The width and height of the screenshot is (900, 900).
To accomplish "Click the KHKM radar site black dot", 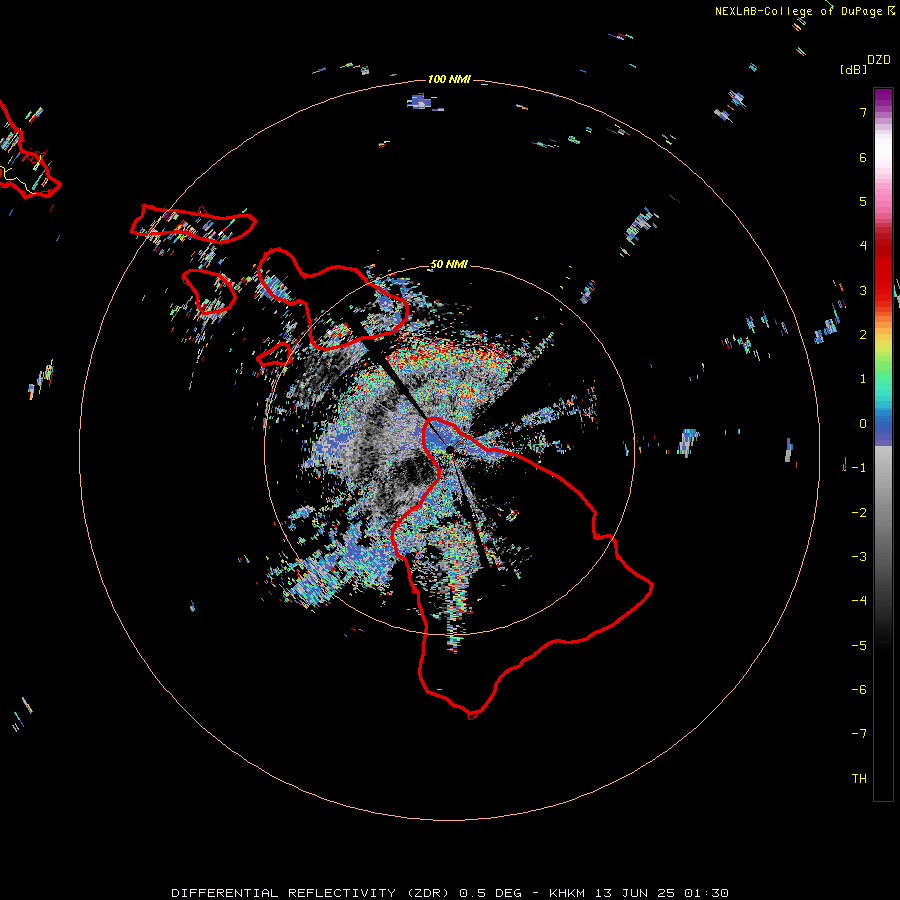I will [450, 449].
